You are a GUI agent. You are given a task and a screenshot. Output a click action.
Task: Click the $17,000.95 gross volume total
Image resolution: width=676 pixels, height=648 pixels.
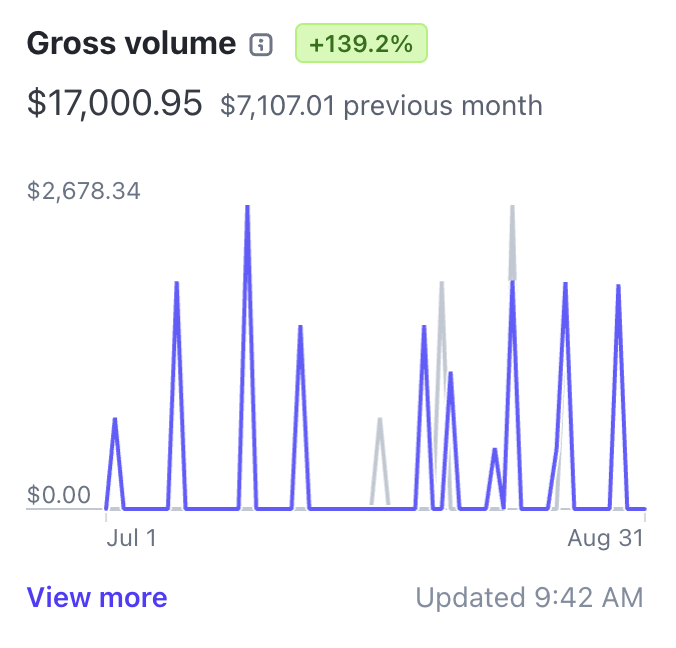[x=115, y=103]
